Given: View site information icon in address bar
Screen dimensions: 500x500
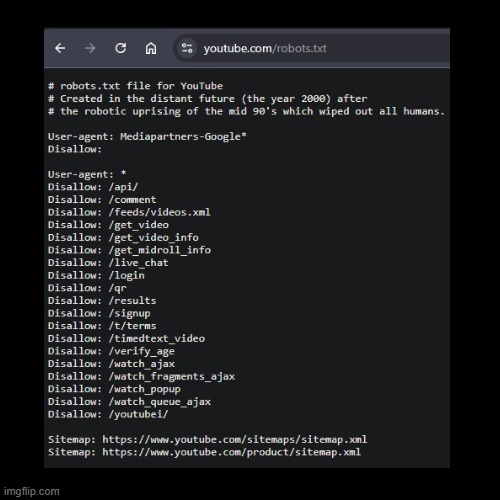Looking at the screenshot, I should [x=187, y=48].
